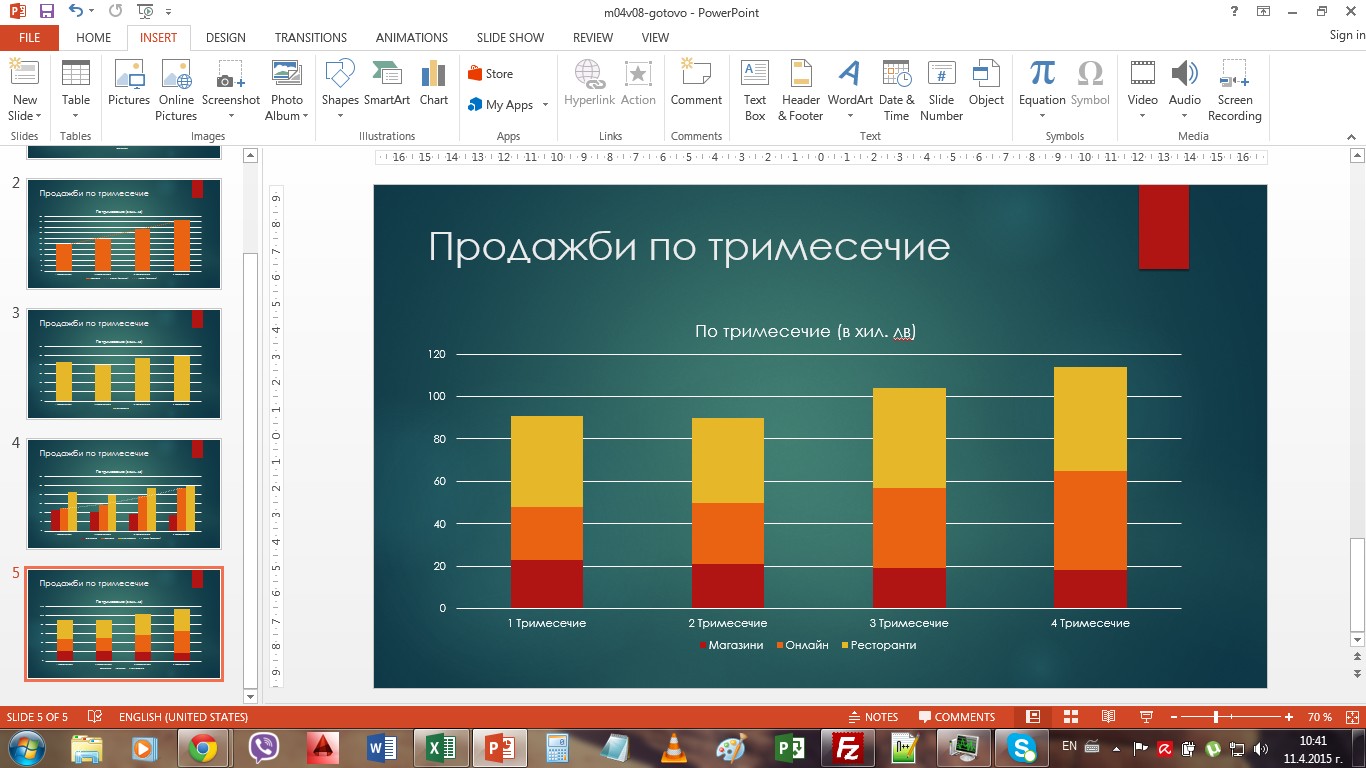1366x768 pixels.
Task: Start slide show from status bar
Action: click(x=1145, y=717)
